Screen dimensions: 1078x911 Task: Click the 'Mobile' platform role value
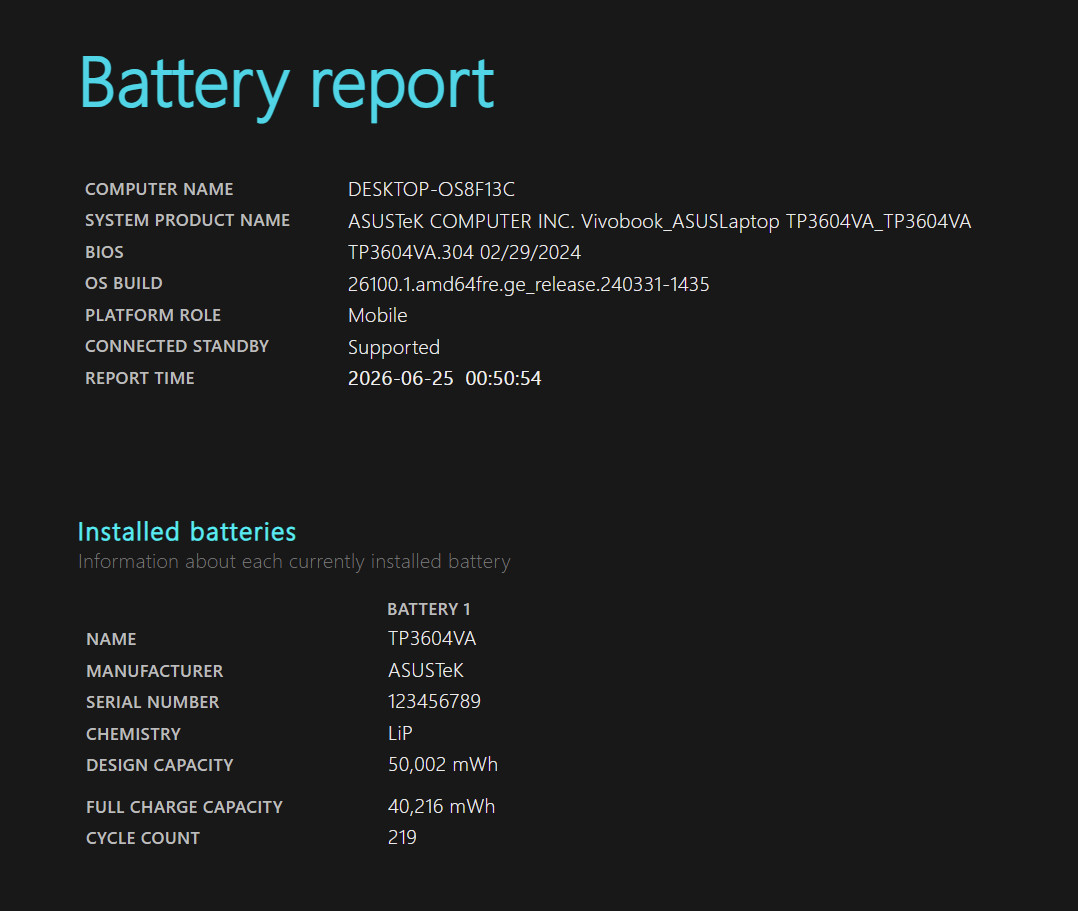coord(377,315)
